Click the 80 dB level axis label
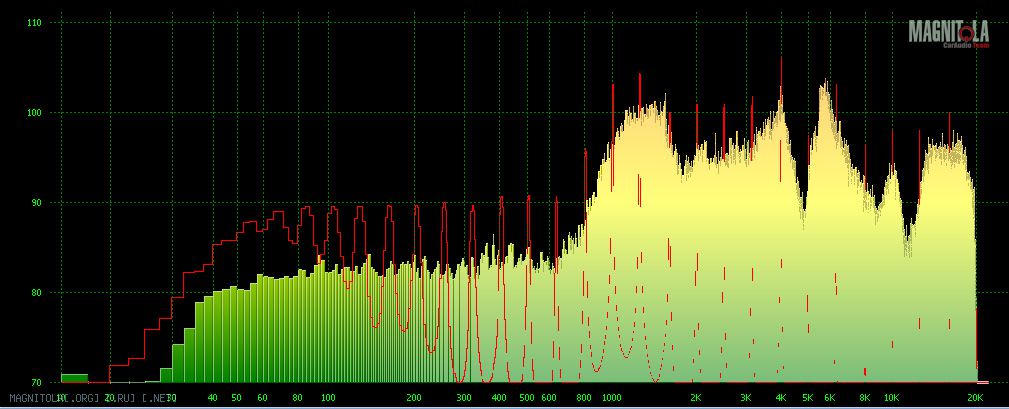Viewport: 1009px width, 409px height. (35, 292)
